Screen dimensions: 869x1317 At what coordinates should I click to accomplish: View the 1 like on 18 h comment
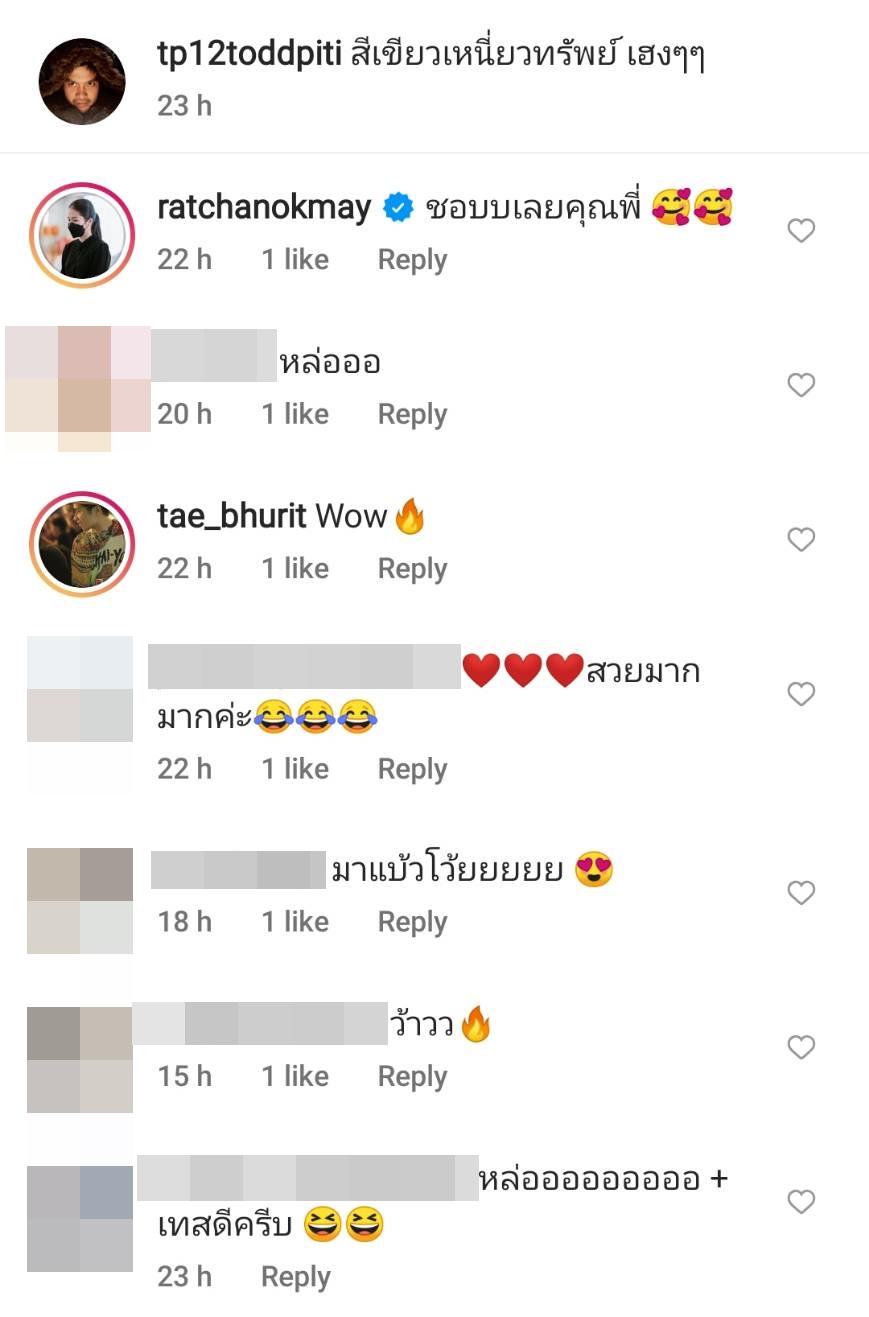(295, 922)
